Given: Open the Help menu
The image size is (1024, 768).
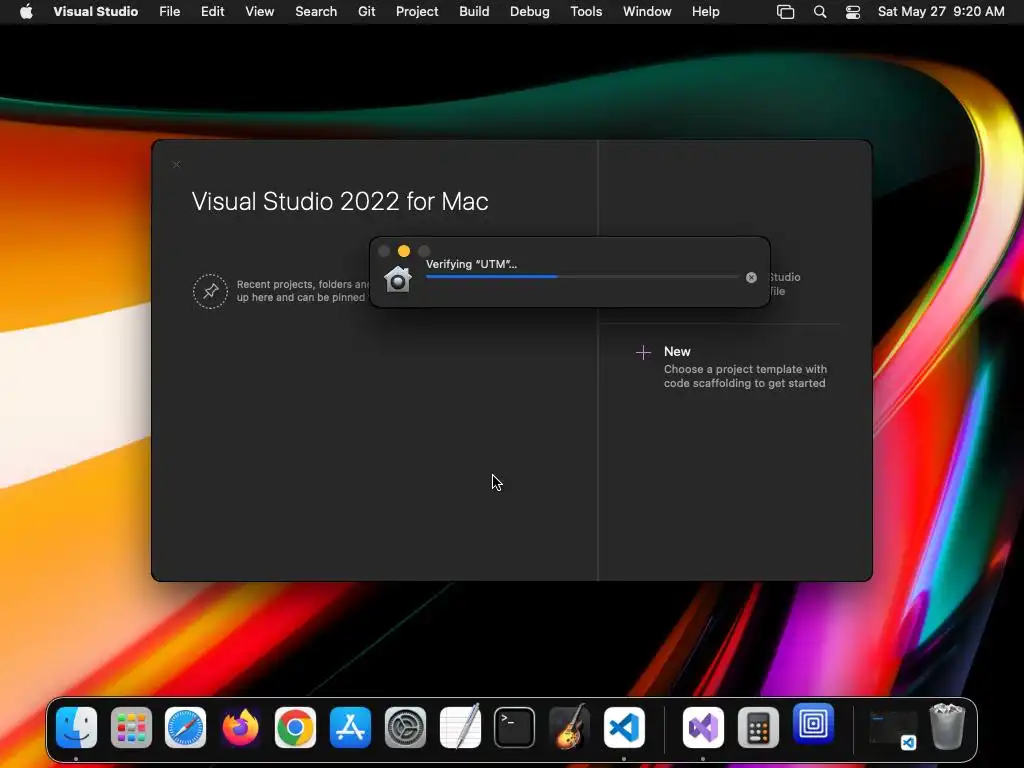Looking at the screenshot, I should tap(705, 12).
